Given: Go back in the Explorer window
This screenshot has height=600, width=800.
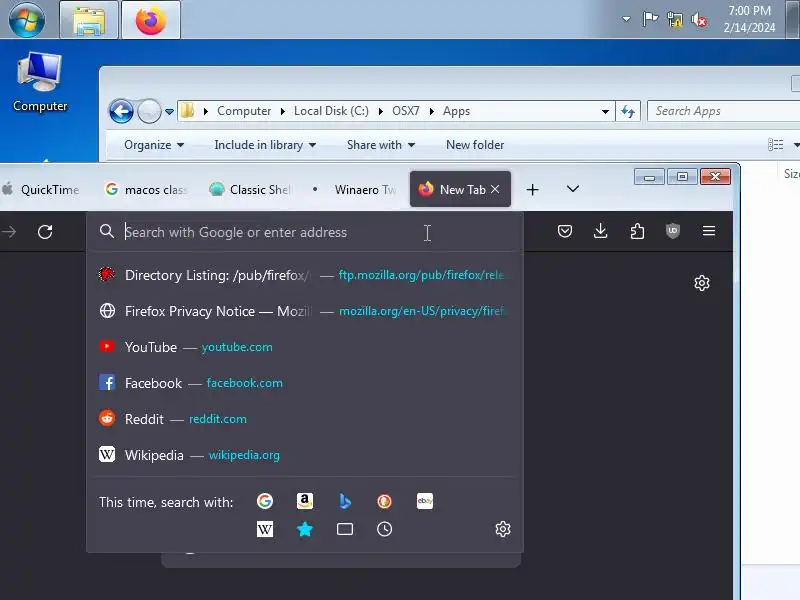Looking at the screenshot, I should (x=121, y=111).
